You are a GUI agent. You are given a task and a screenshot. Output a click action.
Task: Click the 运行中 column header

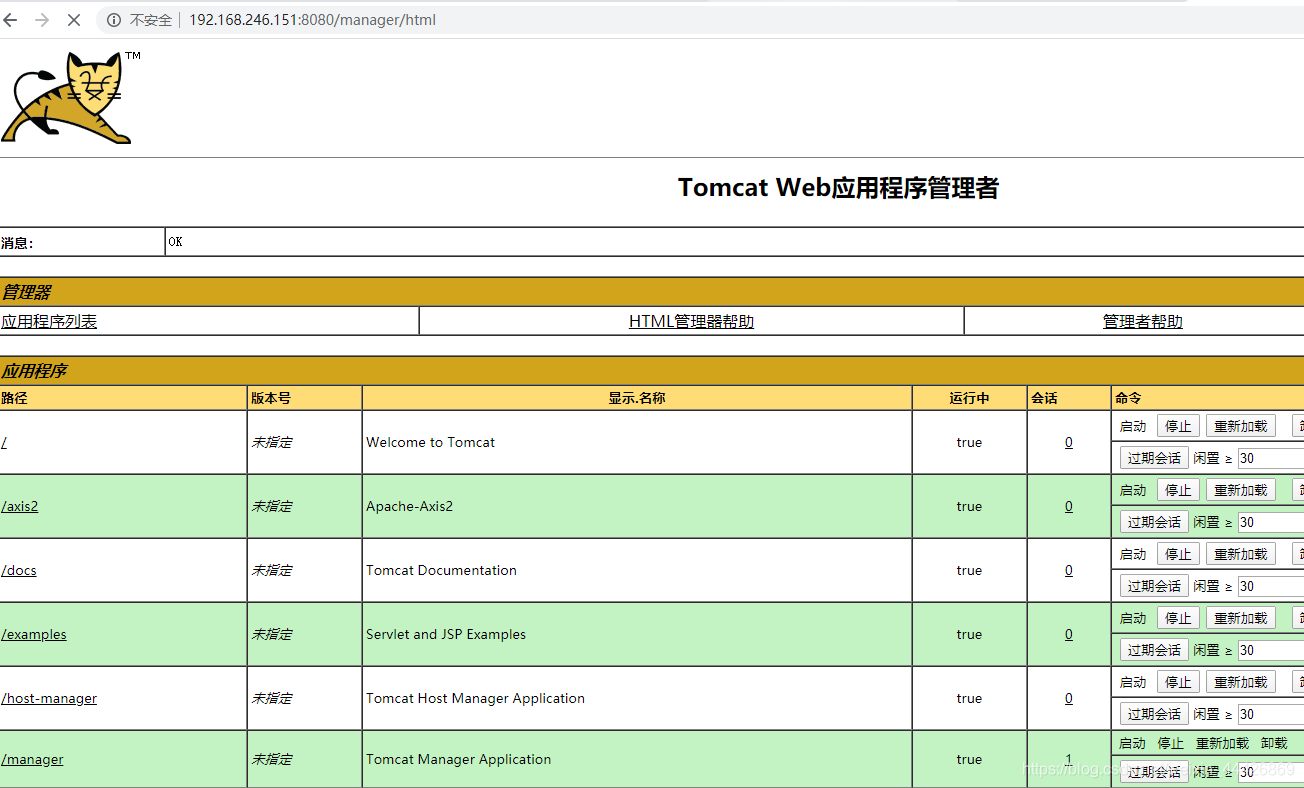969,398
